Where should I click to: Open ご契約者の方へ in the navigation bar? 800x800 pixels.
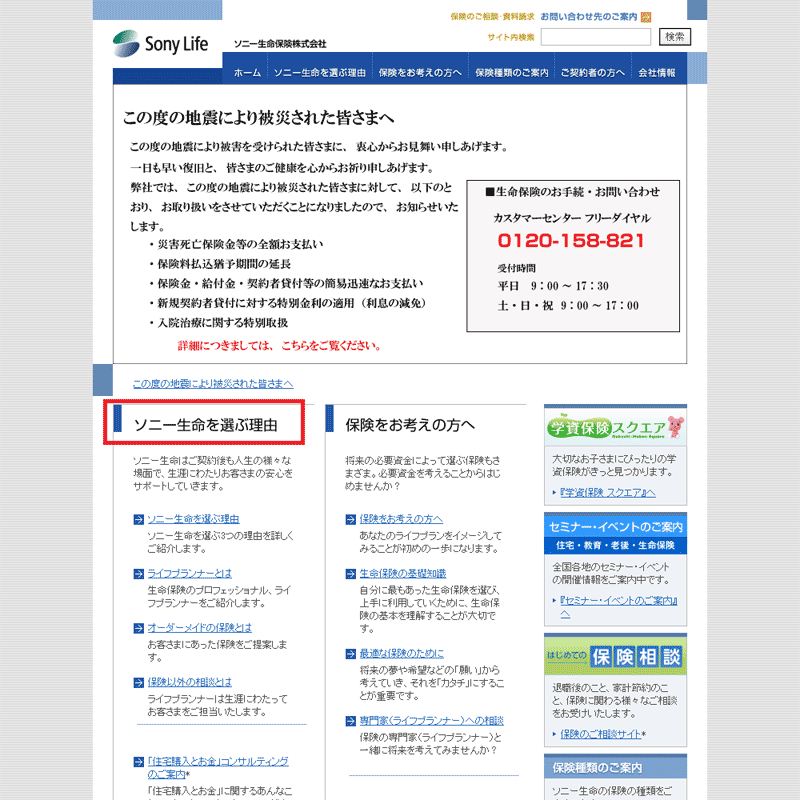point(592,73)
